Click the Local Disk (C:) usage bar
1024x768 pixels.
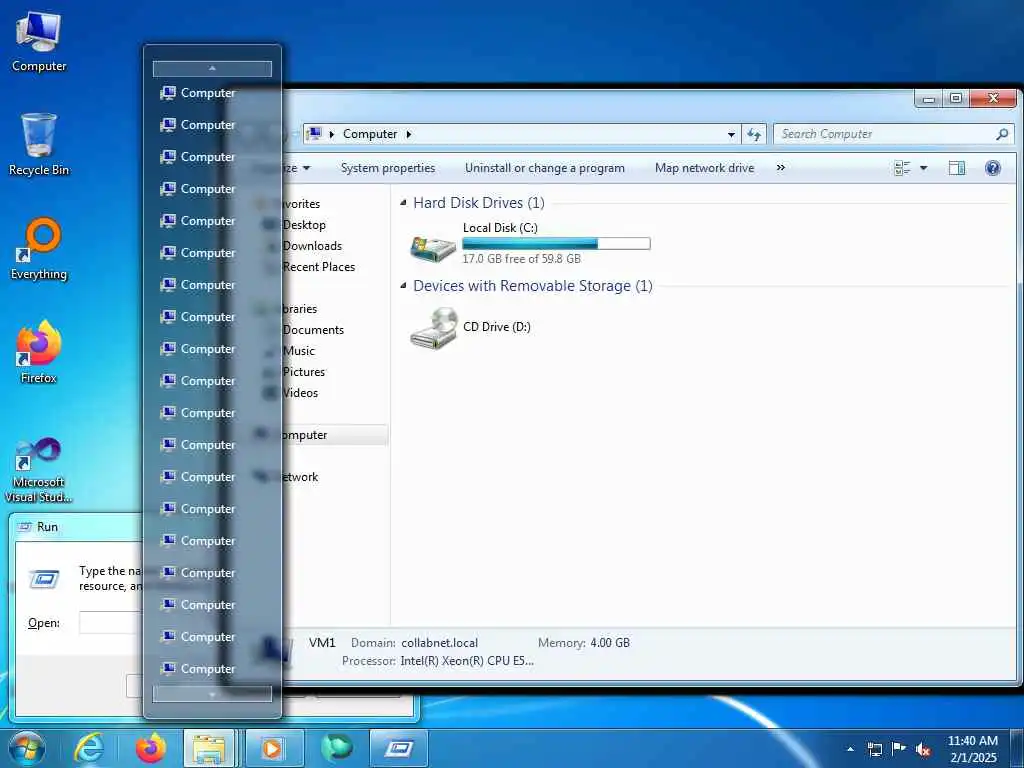556,244
